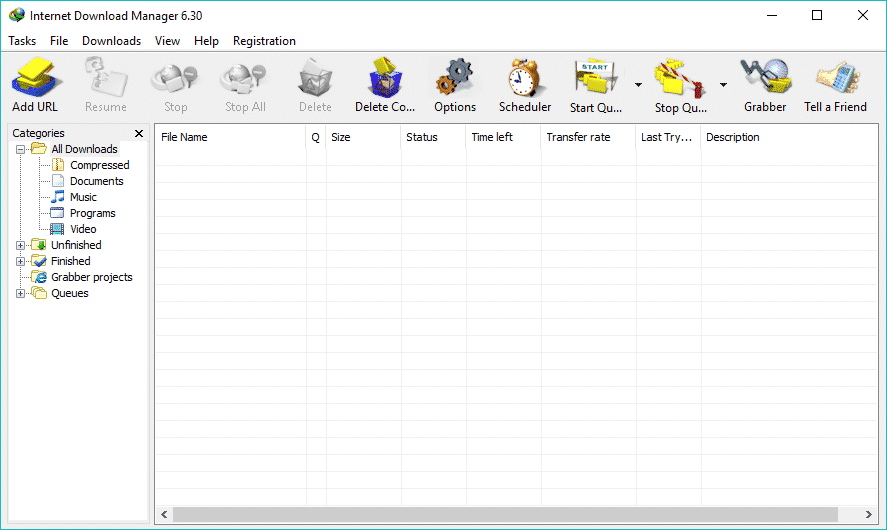
Task: Open the Start Queue dropdown arrow
Action: coord(638,85)
